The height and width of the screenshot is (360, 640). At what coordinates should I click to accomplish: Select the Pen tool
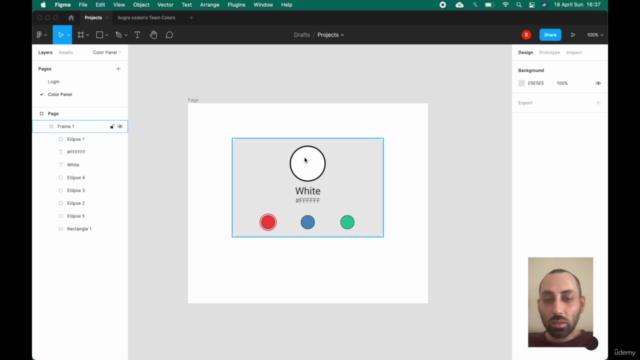[119, 35]
